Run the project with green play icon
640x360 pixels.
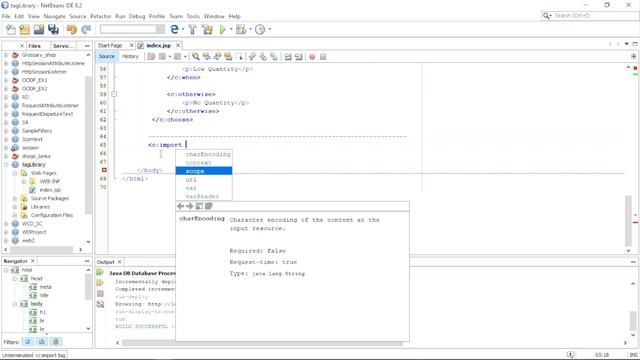pyautogui.click(x=222, y=29)
